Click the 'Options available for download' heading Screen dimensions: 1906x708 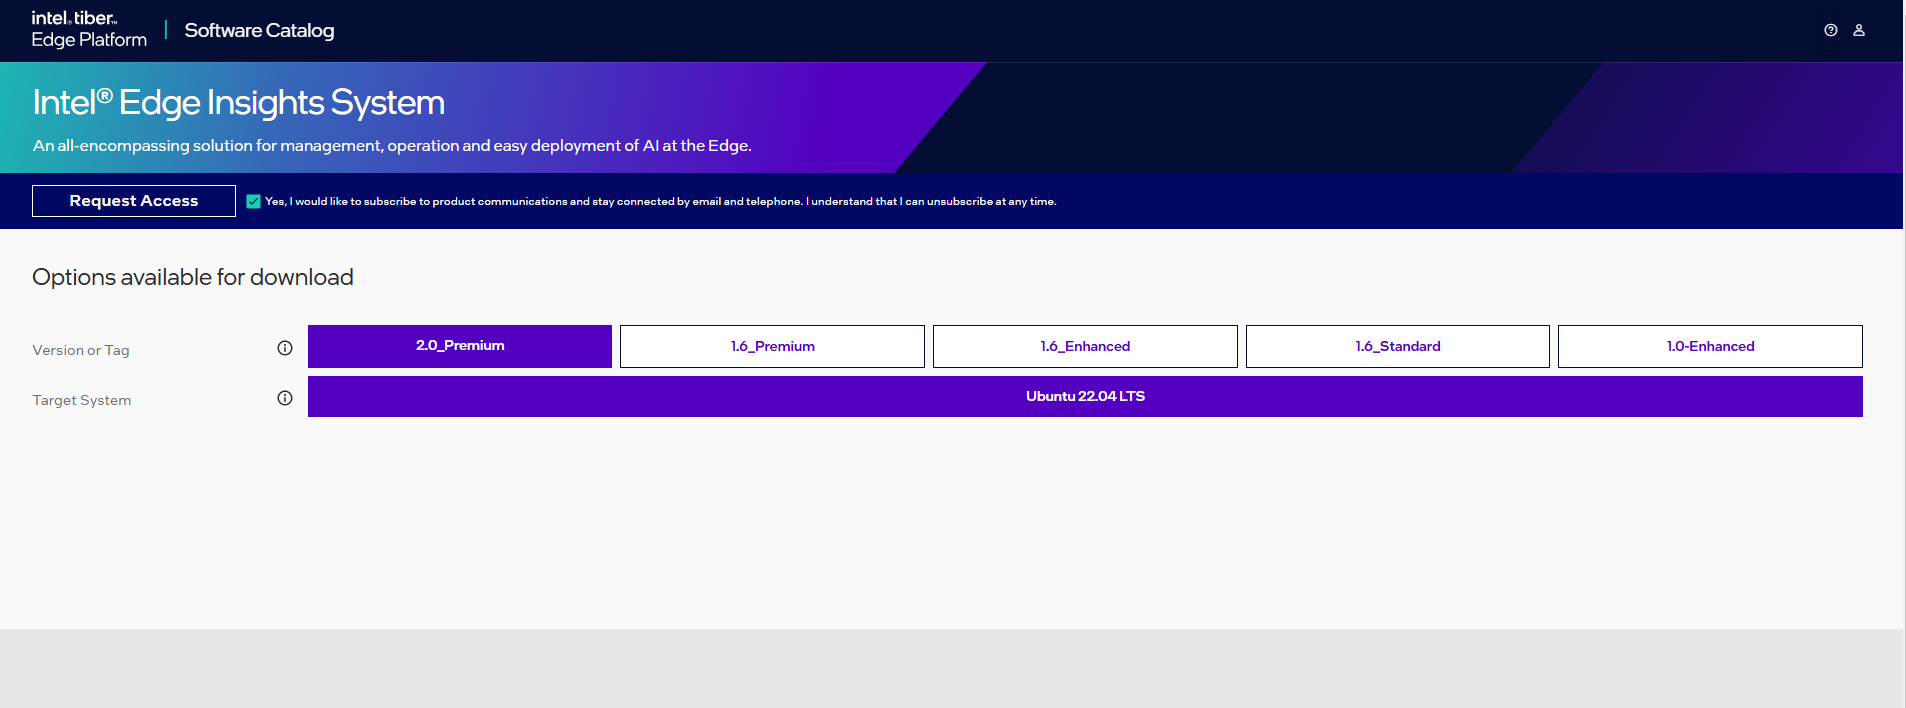point(193,277)
